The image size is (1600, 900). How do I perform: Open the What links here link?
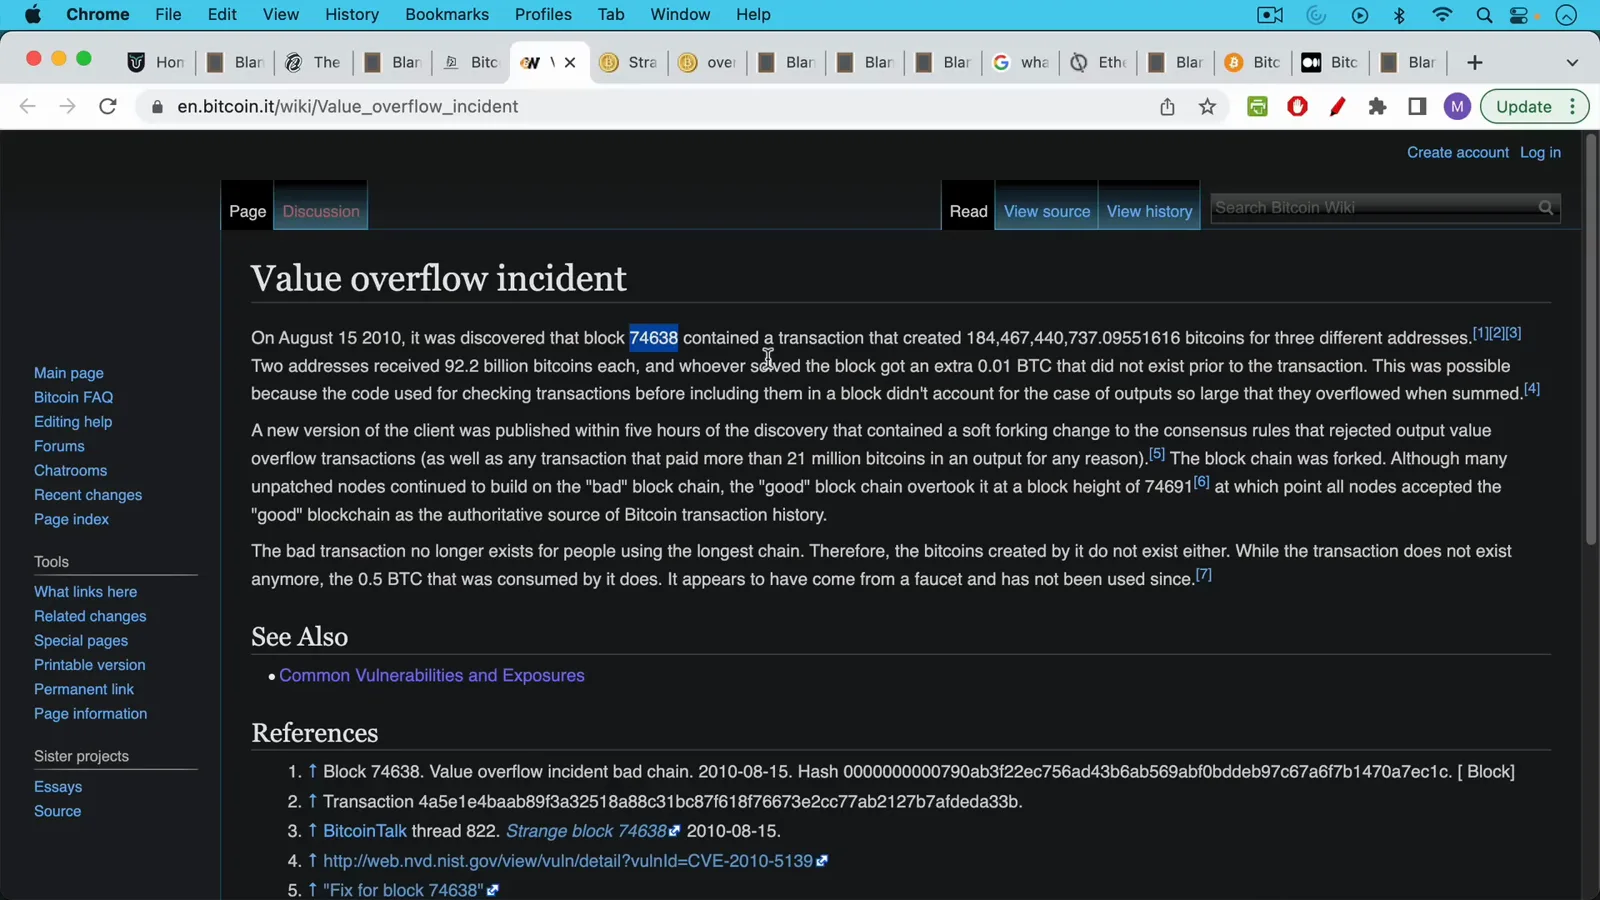[85, 592]
